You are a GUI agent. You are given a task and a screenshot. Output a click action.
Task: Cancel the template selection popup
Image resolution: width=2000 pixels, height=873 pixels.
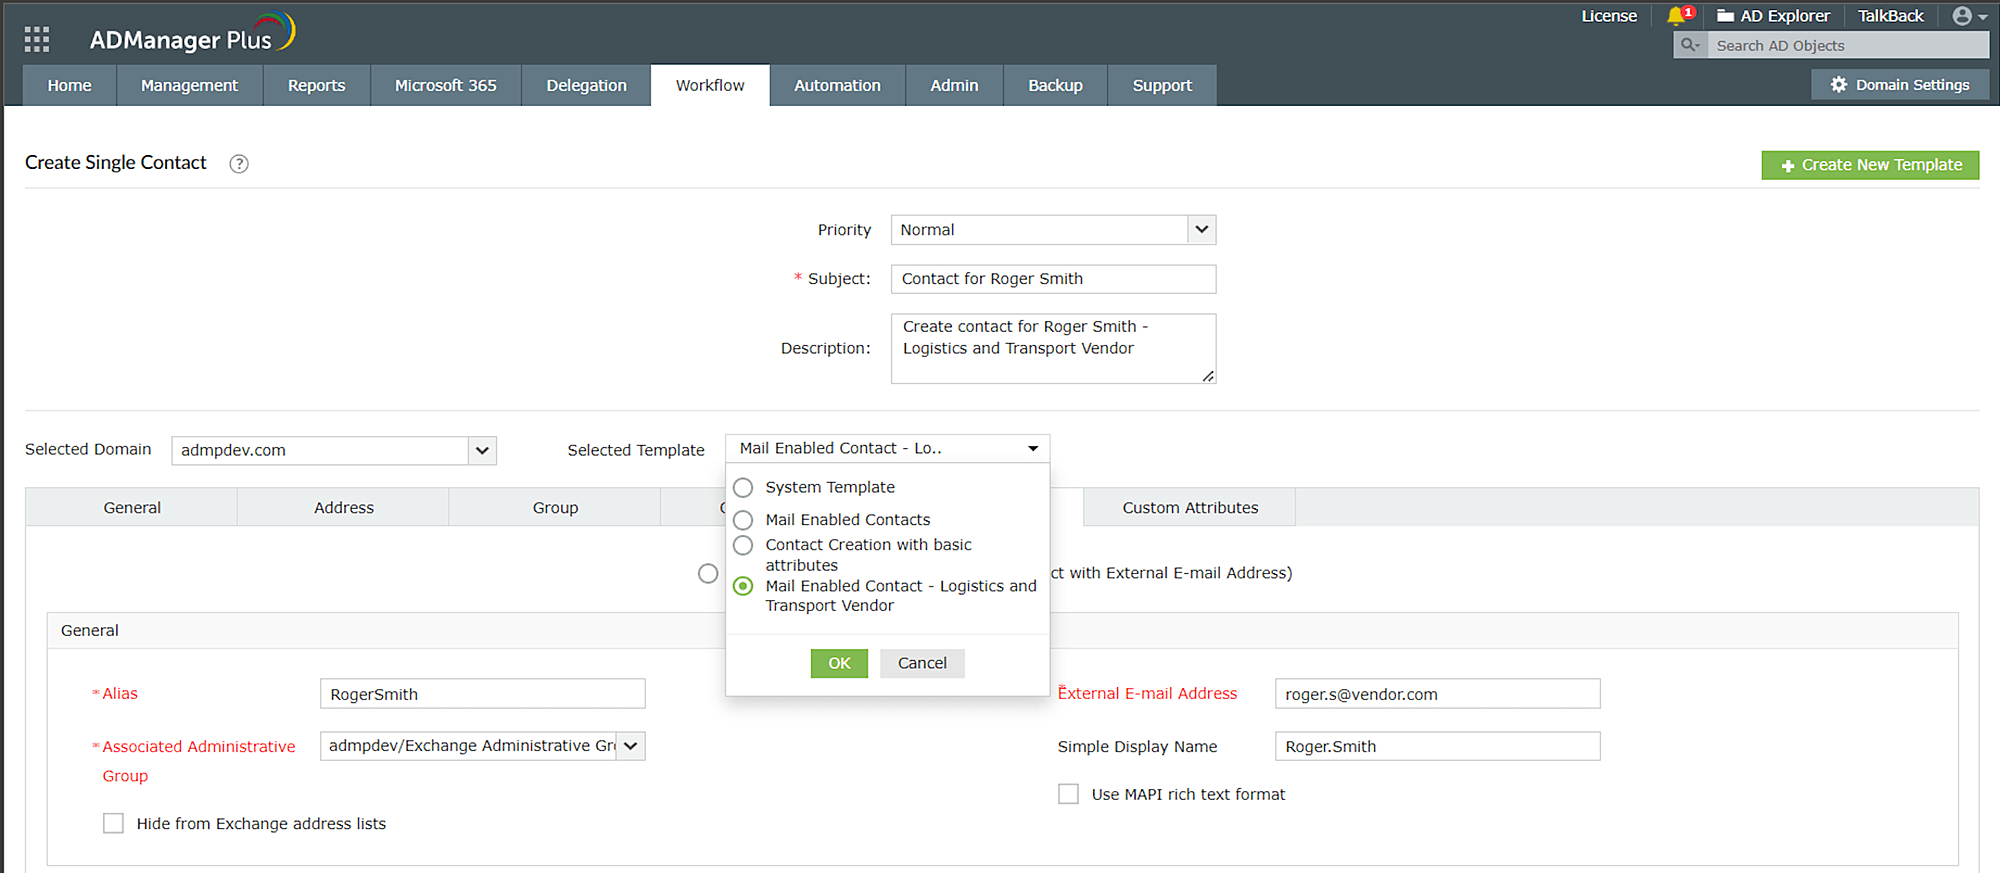tap(922, 663)
